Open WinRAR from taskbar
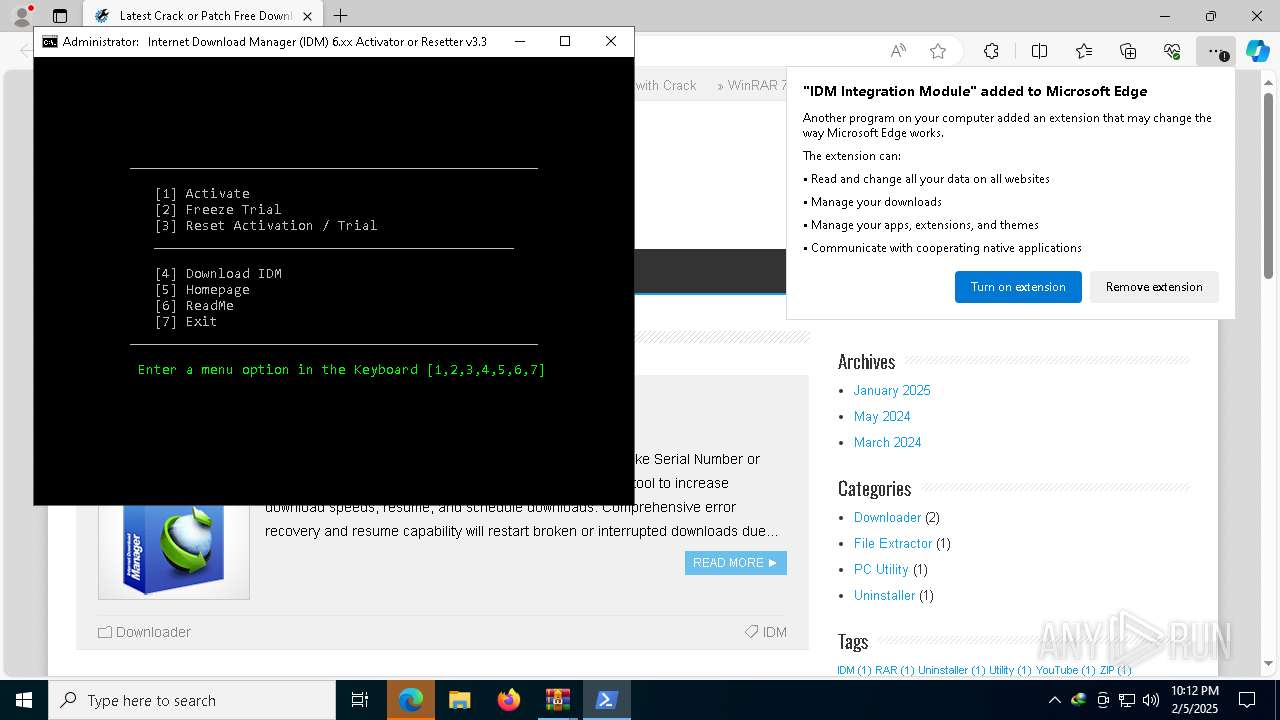Image resolution: width=1280 pixels, height=720 pixels. (x=557, y=700)
